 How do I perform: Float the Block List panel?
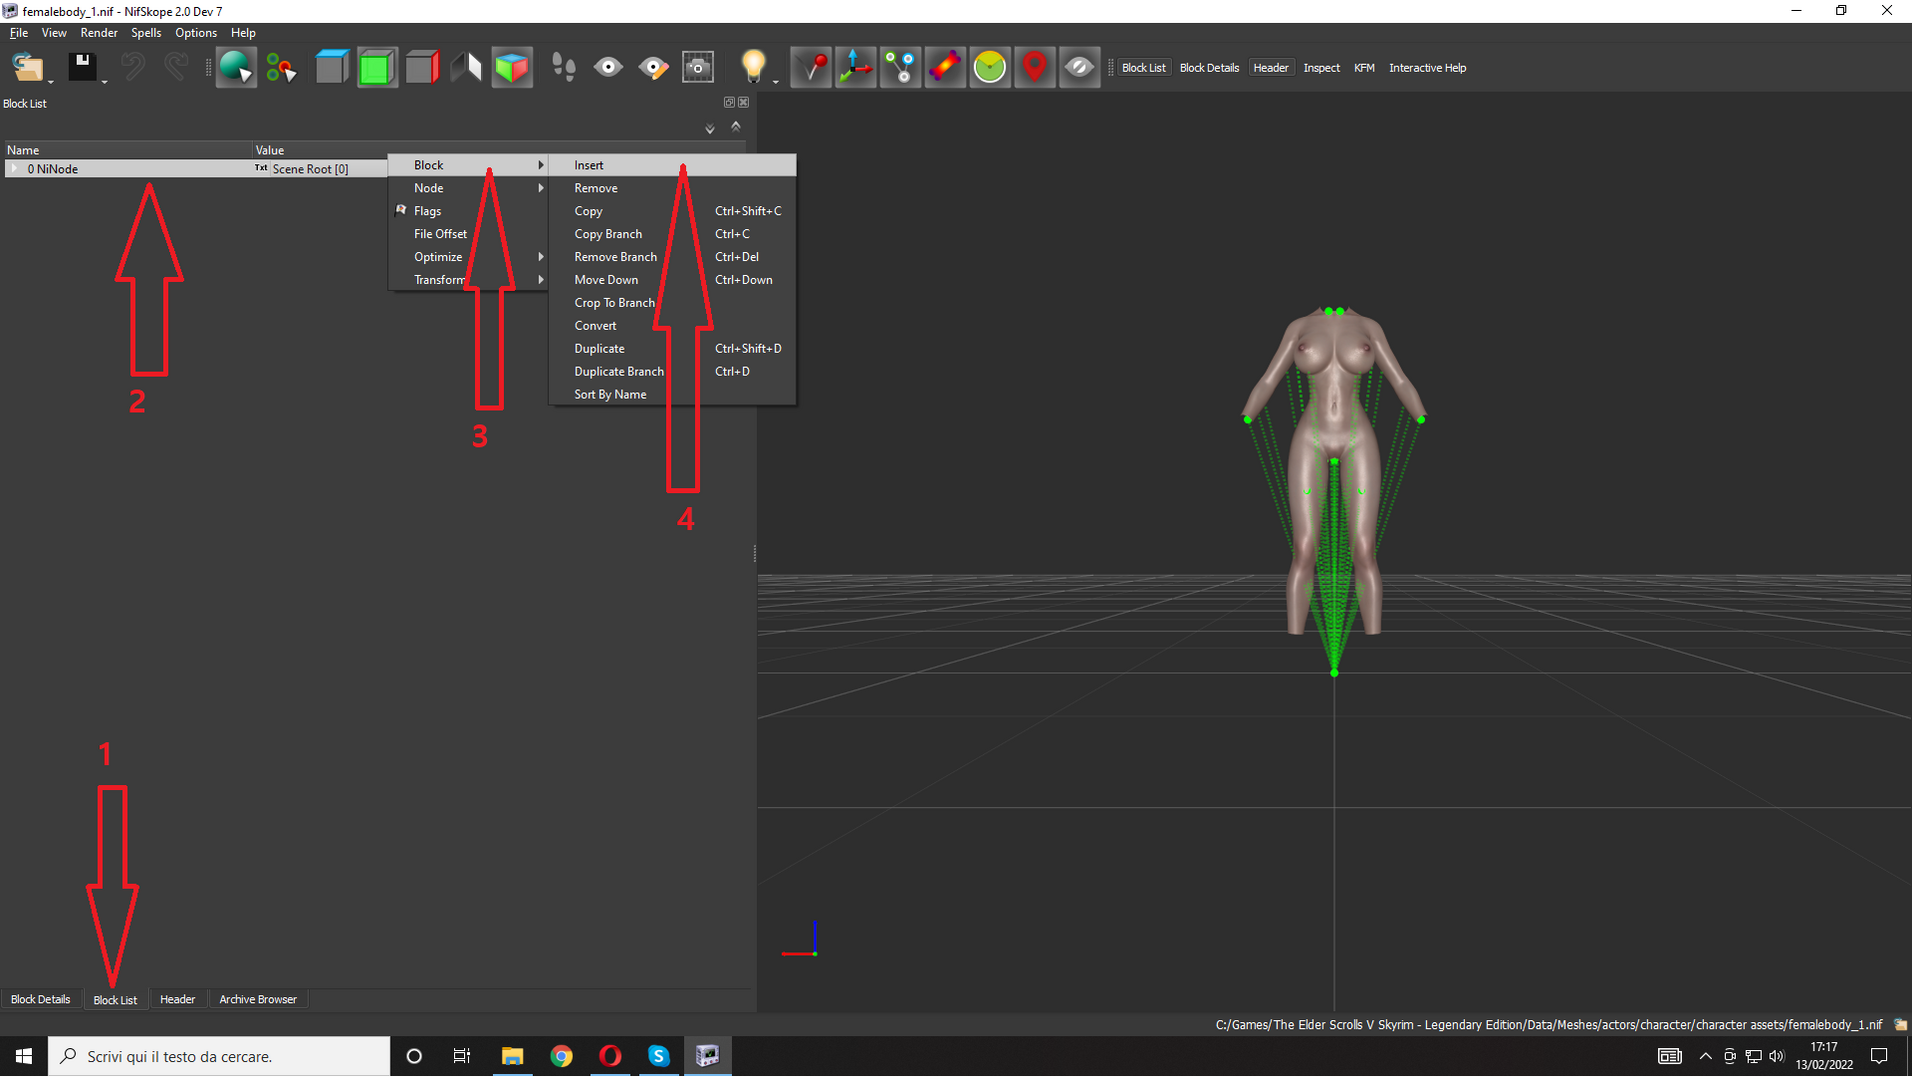(x=729, y=102)
